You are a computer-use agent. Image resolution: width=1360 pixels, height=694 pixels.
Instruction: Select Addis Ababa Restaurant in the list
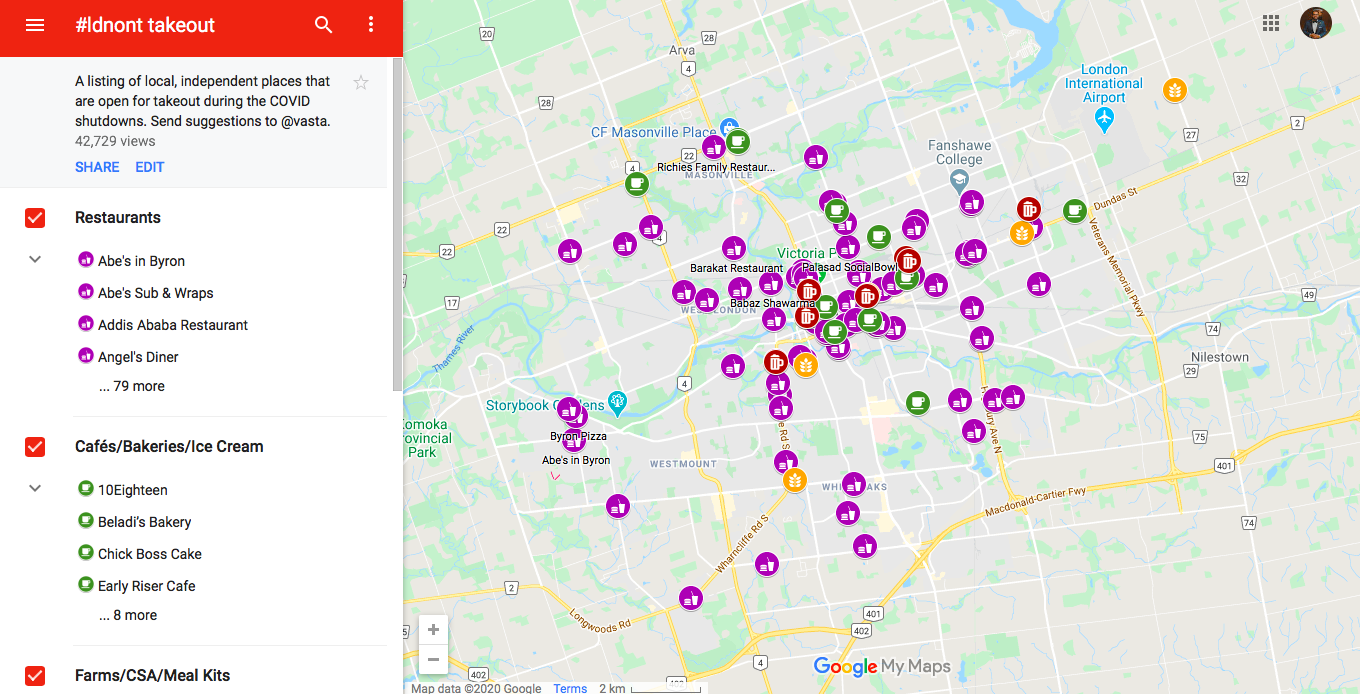coord(173,325)
